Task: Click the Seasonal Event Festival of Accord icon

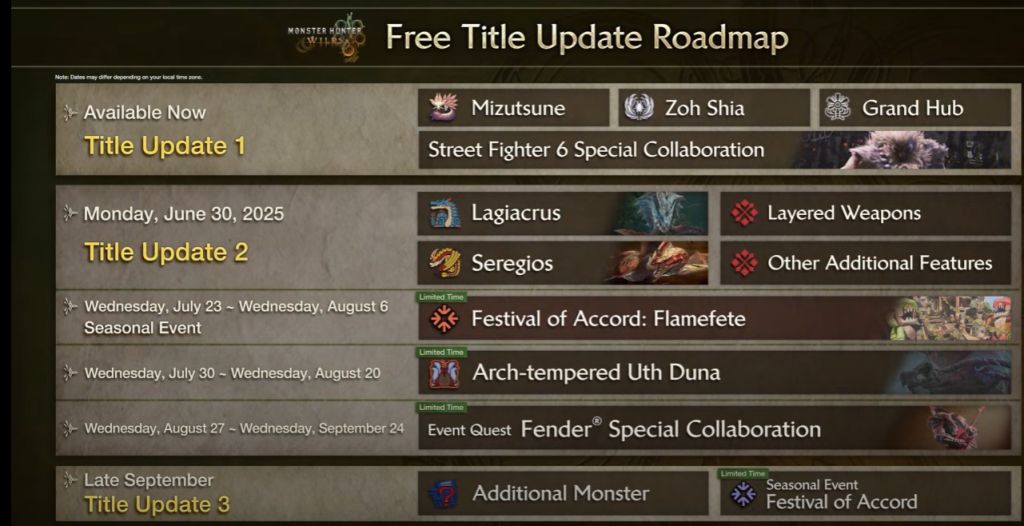Action: click(743, 494)
